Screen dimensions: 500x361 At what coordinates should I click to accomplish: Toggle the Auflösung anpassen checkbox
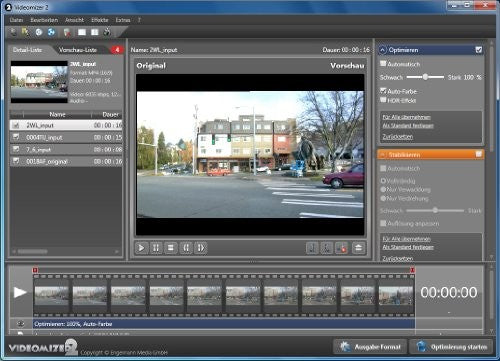click(383, 223)
